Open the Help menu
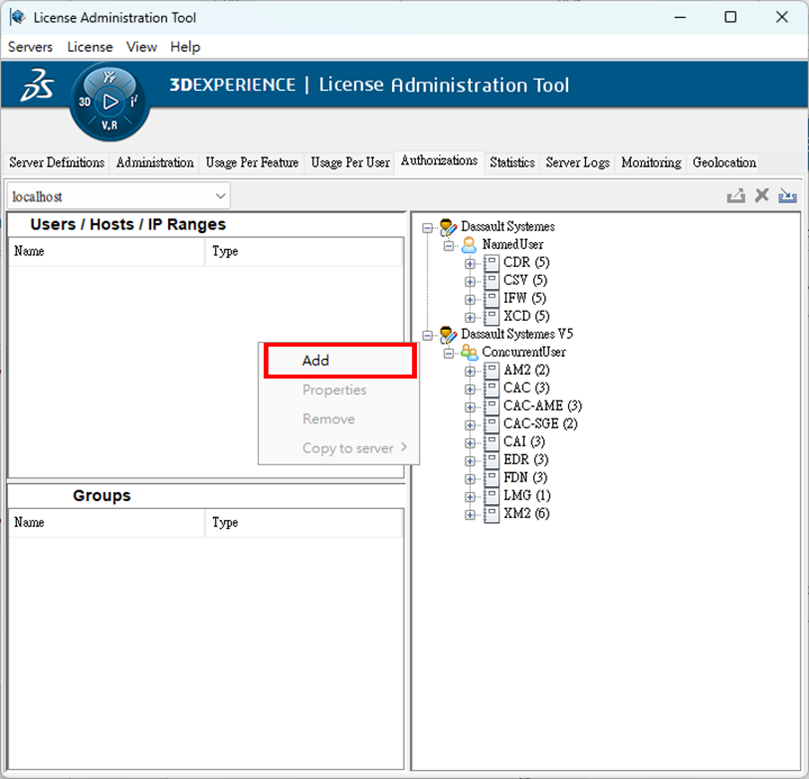The height and width of the screenshot is (779, 809). coord(185,47)
